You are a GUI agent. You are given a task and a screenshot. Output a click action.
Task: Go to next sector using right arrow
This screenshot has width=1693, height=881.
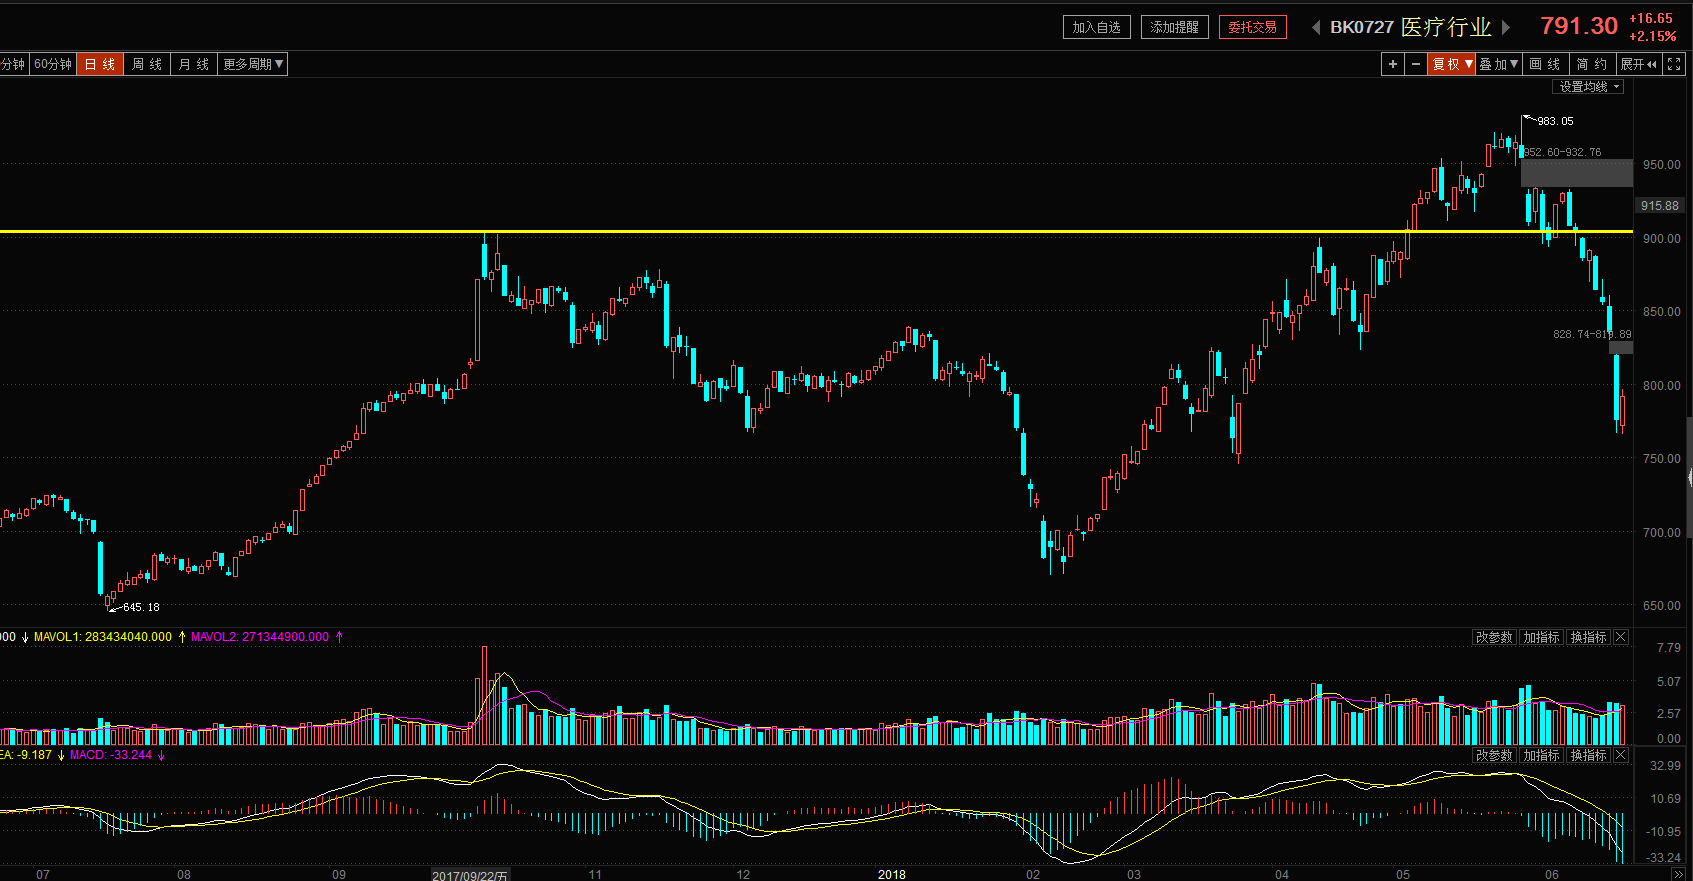click(x=1506, y=27)
